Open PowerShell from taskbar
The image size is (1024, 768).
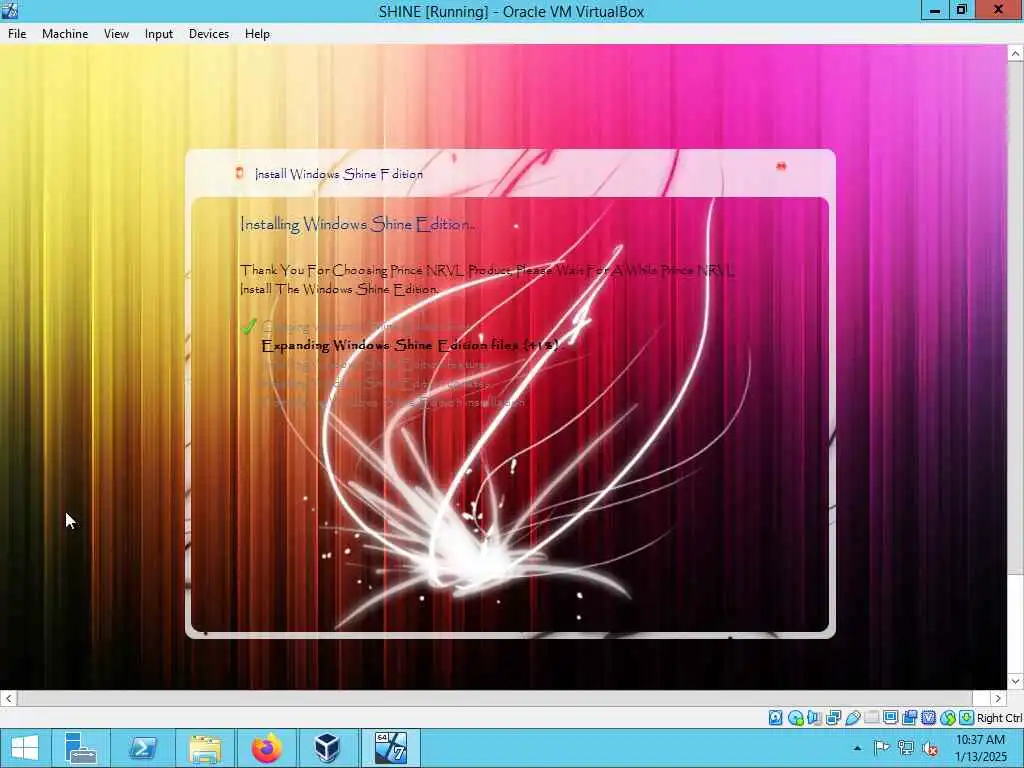coord(142,748)
